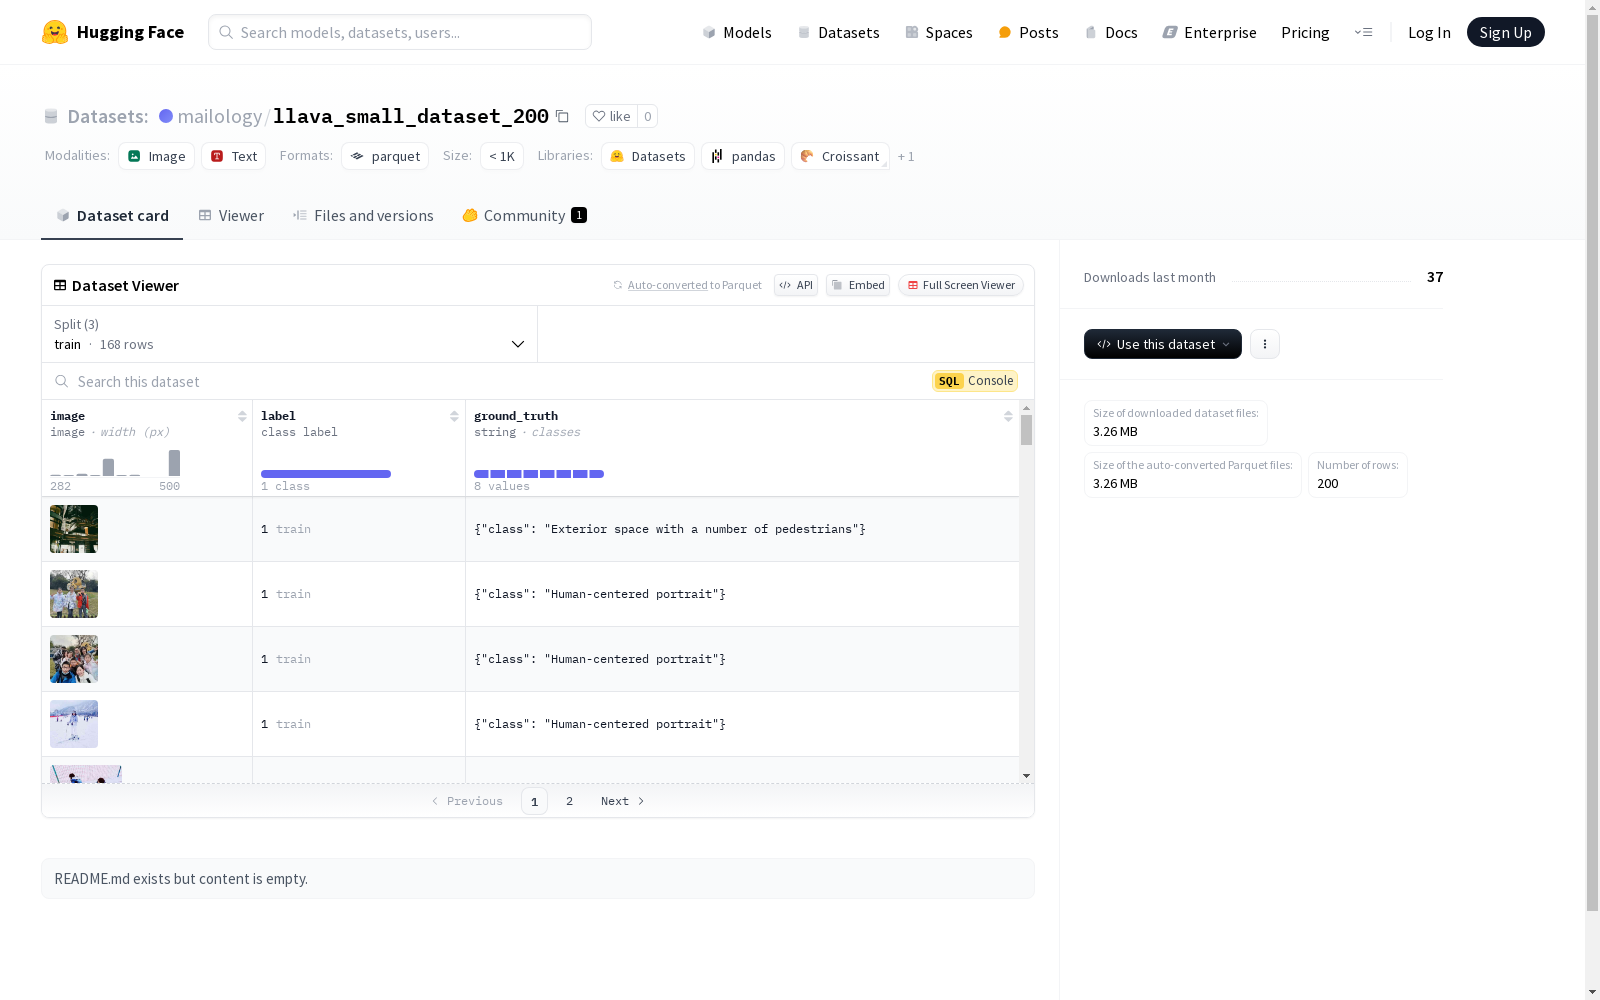Sort the ground_truth column
The image size is (1600, 1000).
1008,416
